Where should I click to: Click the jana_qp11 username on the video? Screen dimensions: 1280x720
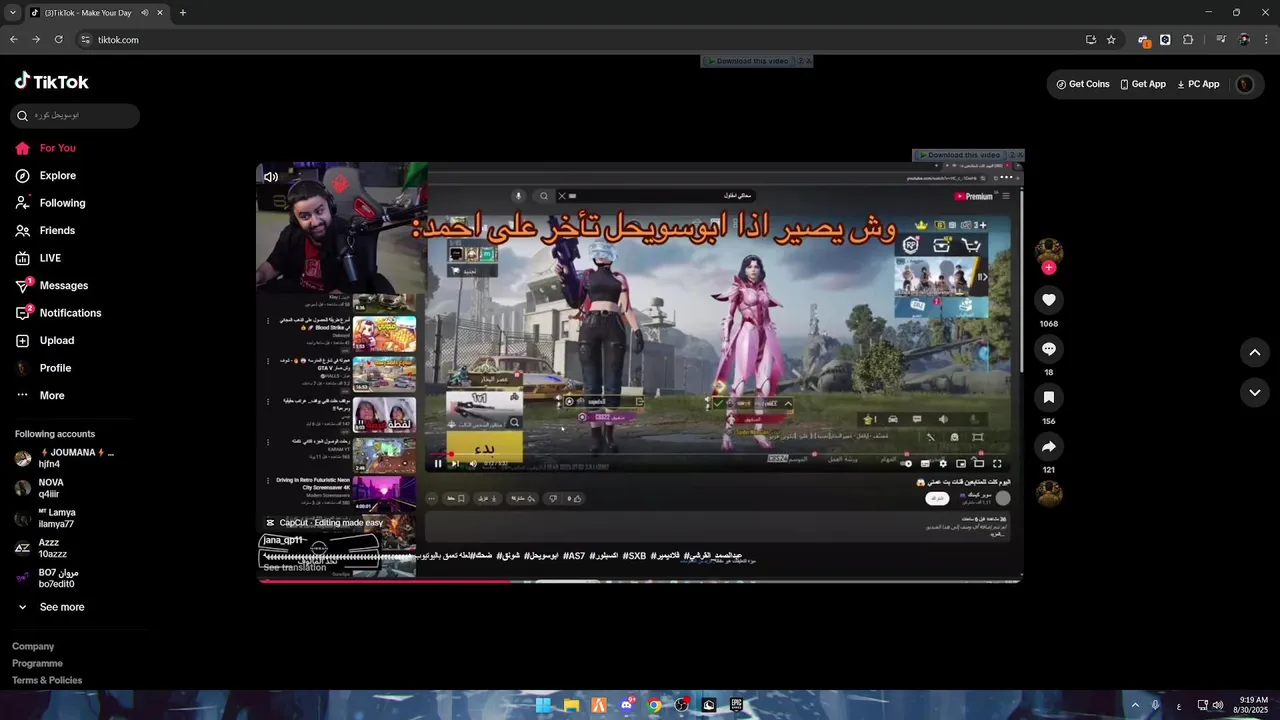pyautogui.click(x=283, y=541)
